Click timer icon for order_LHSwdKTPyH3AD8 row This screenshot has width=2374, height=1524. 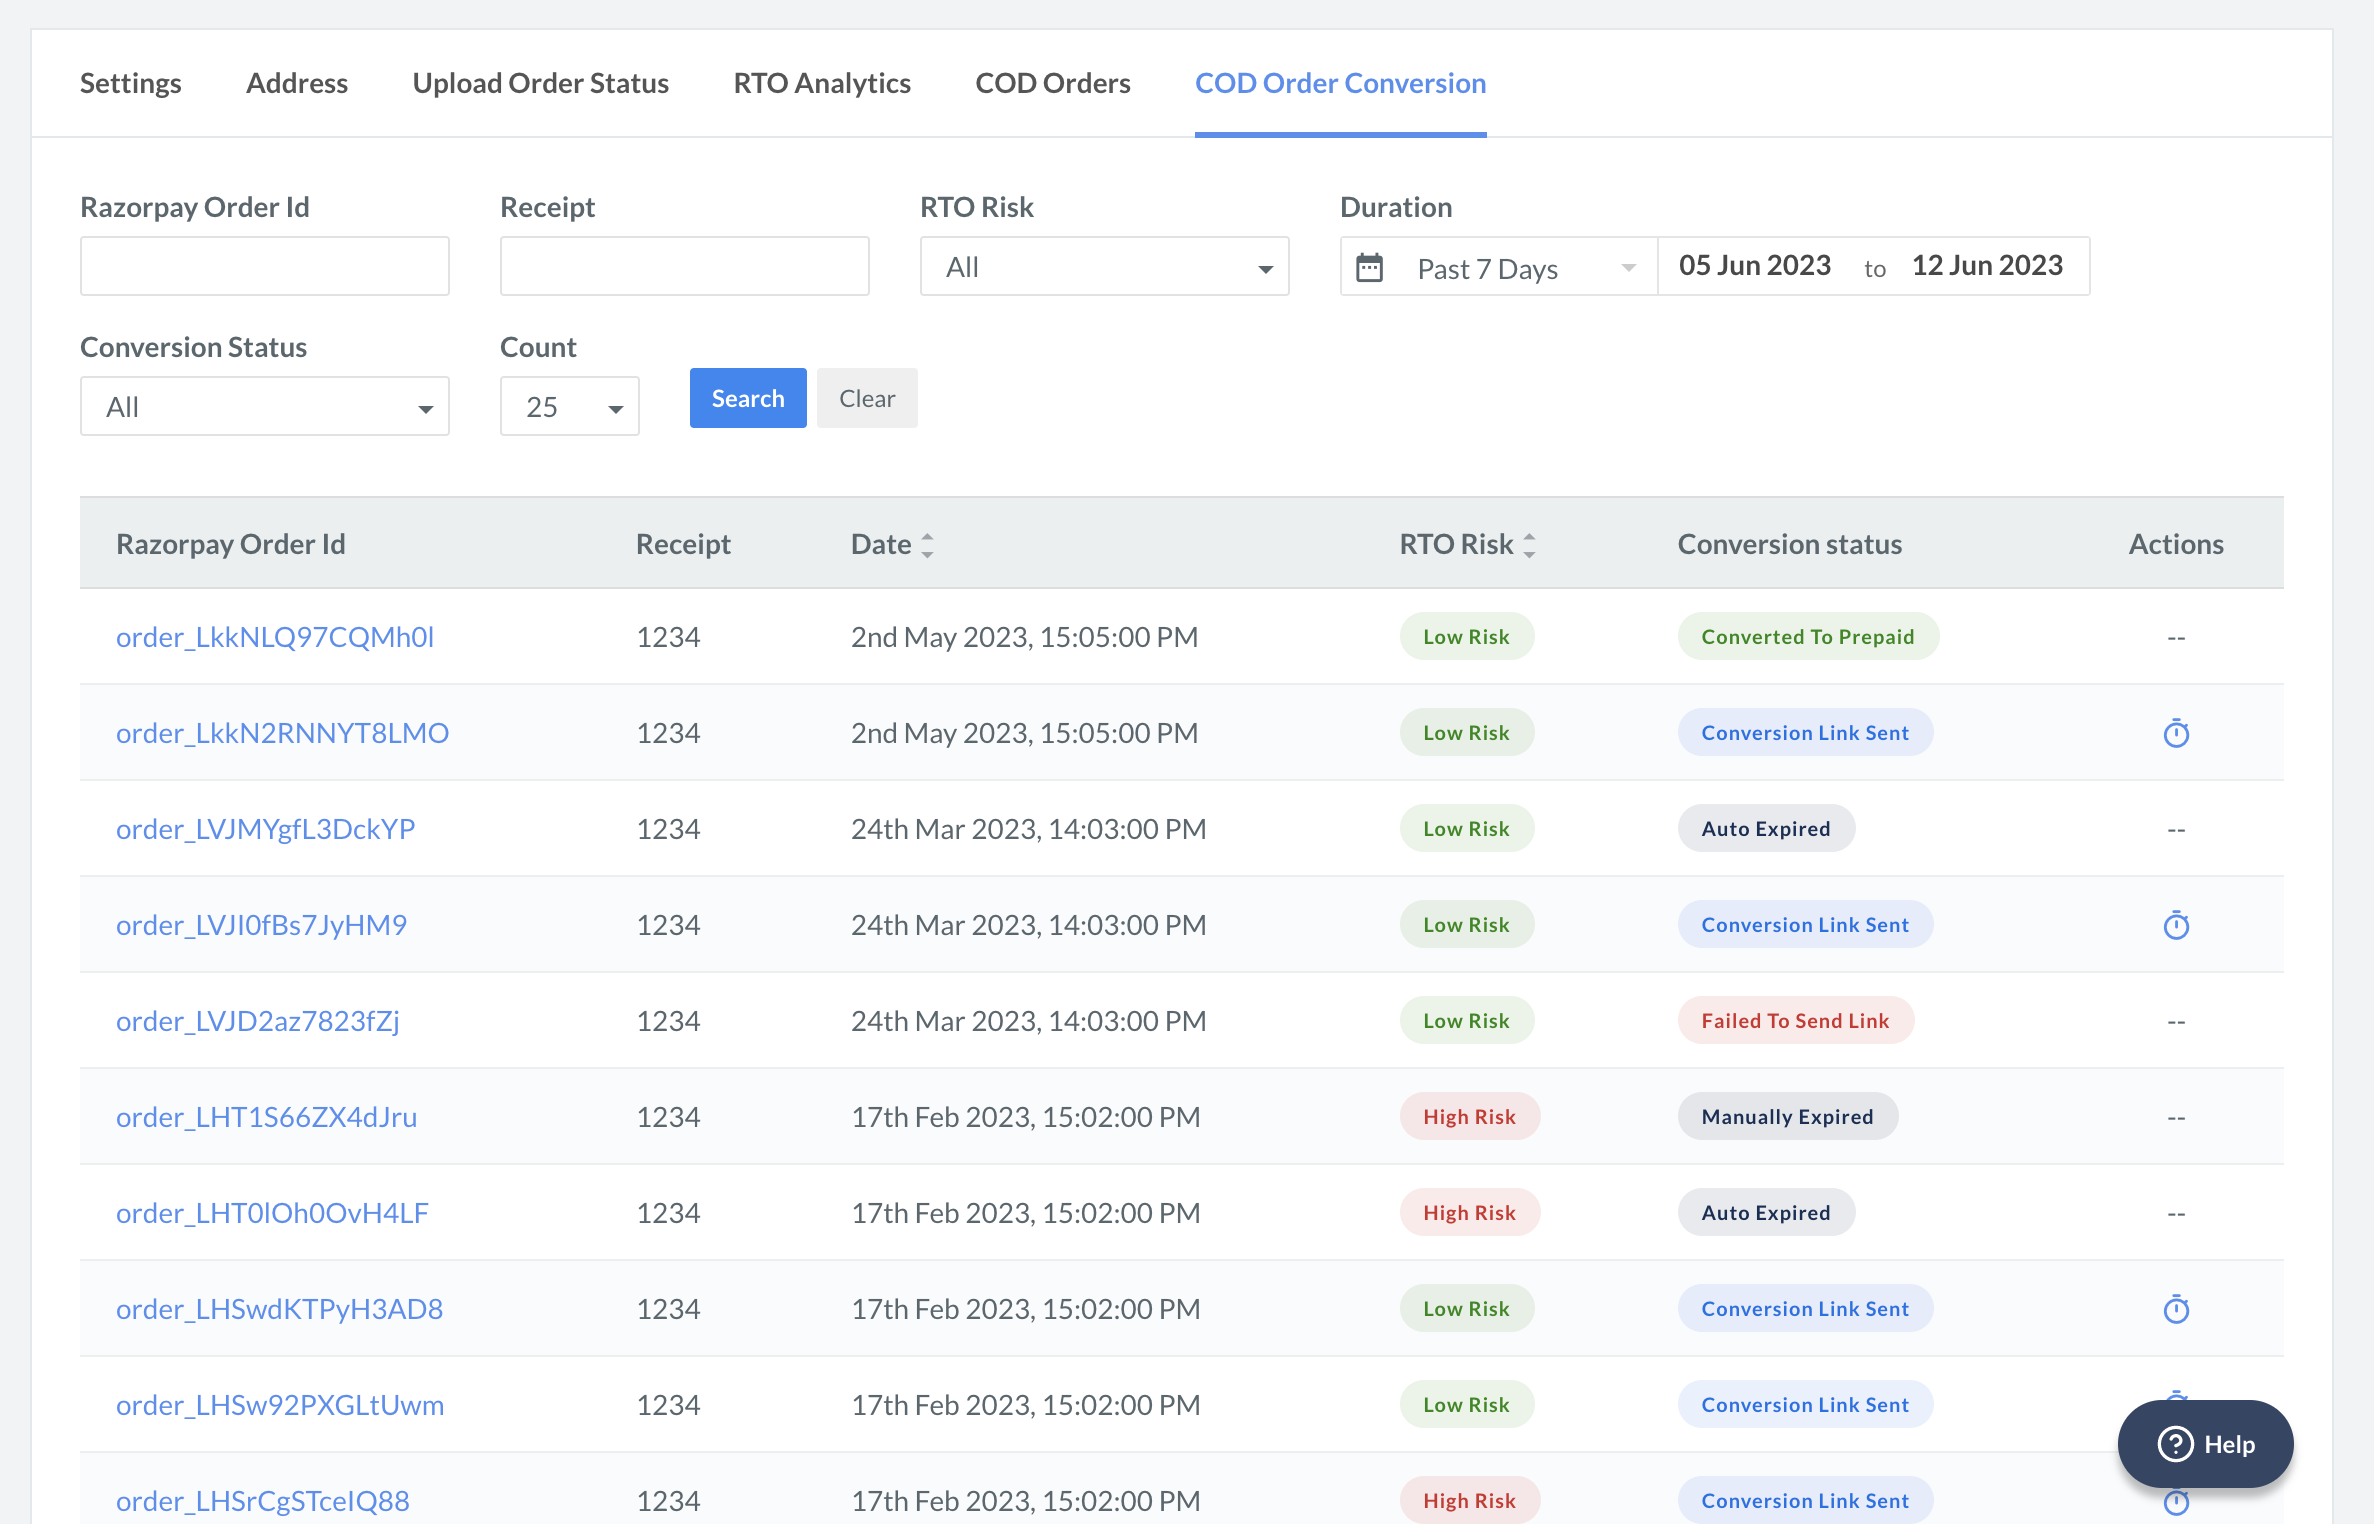point(2176,1309)
